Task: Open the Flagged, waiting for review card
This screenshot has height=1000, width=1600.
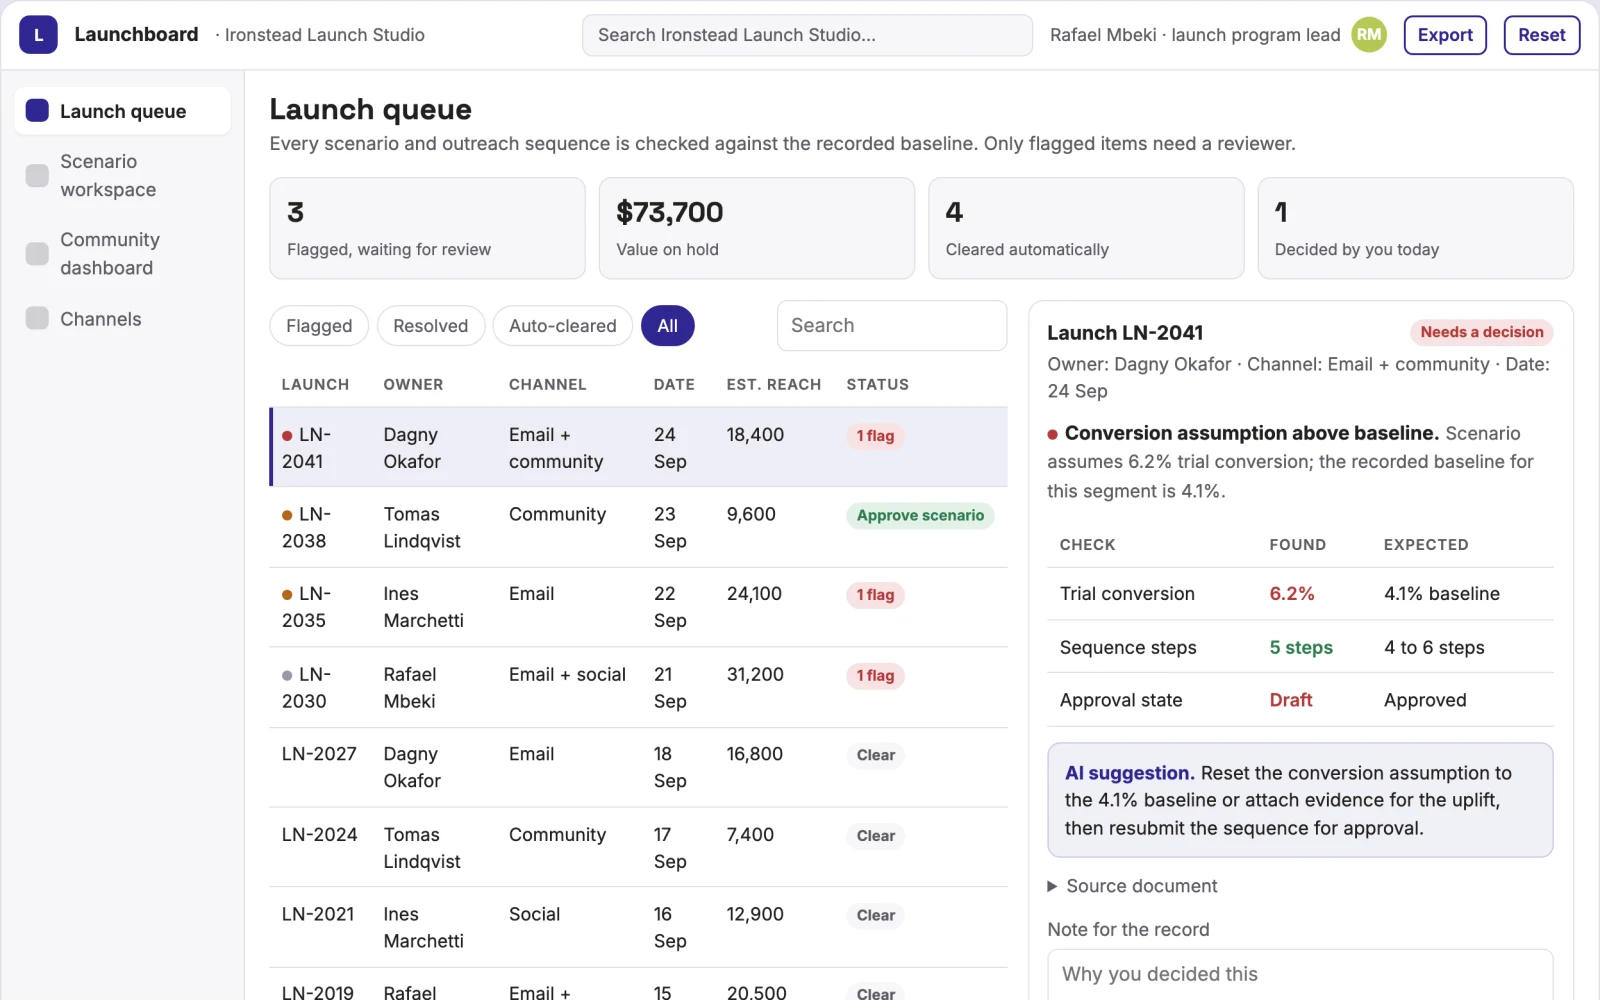Action: pyautogui.click(x=427, y=228)
